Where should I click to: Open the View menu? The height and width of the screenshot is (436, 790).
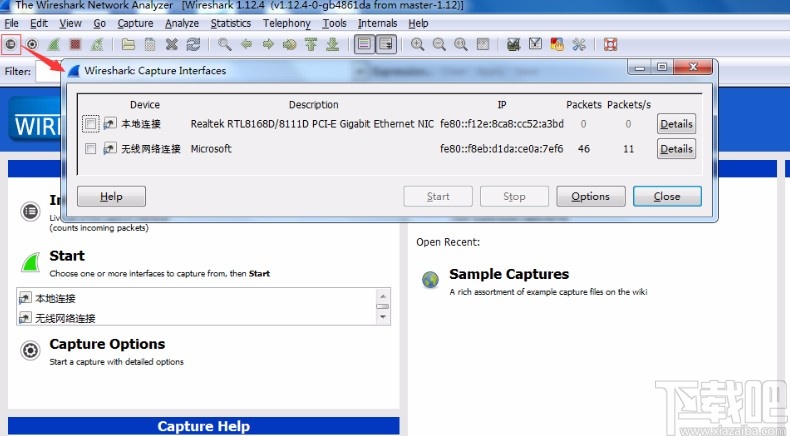(70, 23)
